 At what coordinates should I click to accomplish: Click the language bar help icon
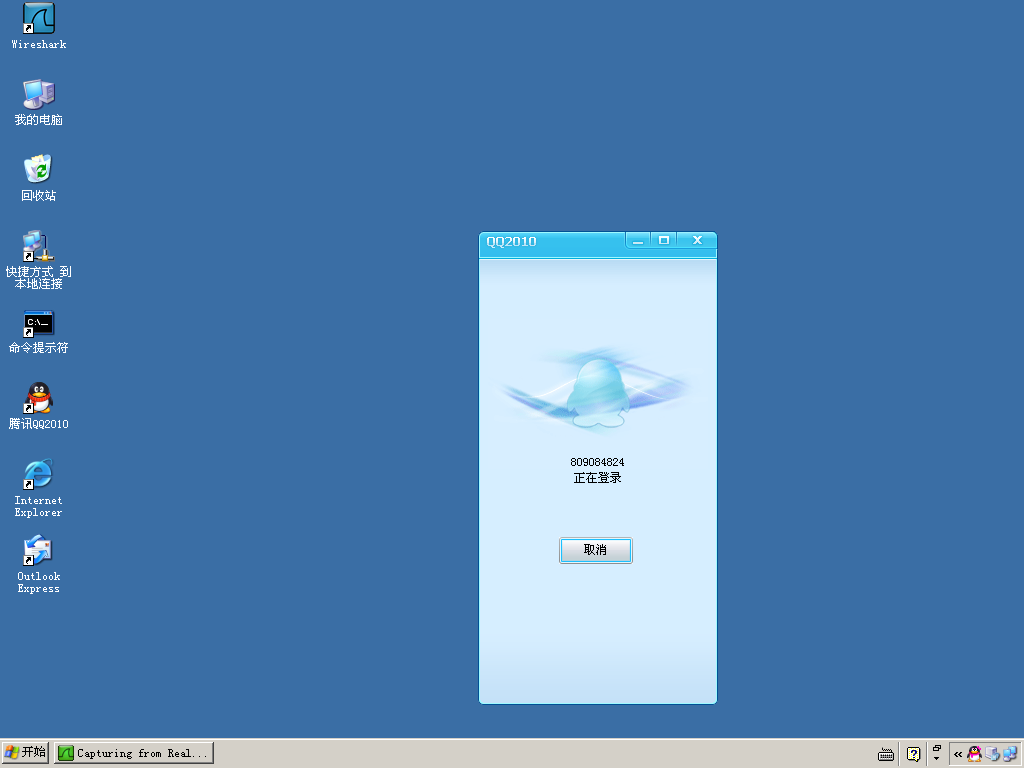click(913, 754)
